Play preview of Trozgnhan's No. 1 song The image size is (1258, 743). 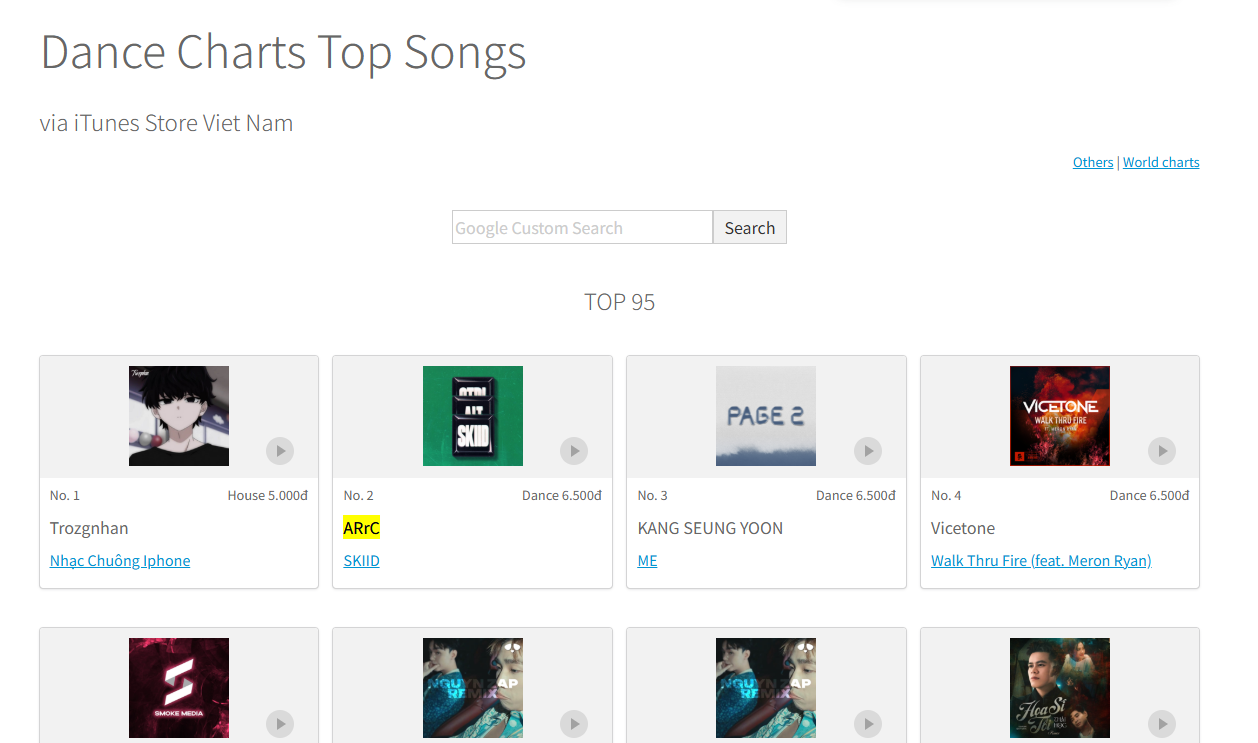pos(280,451)
